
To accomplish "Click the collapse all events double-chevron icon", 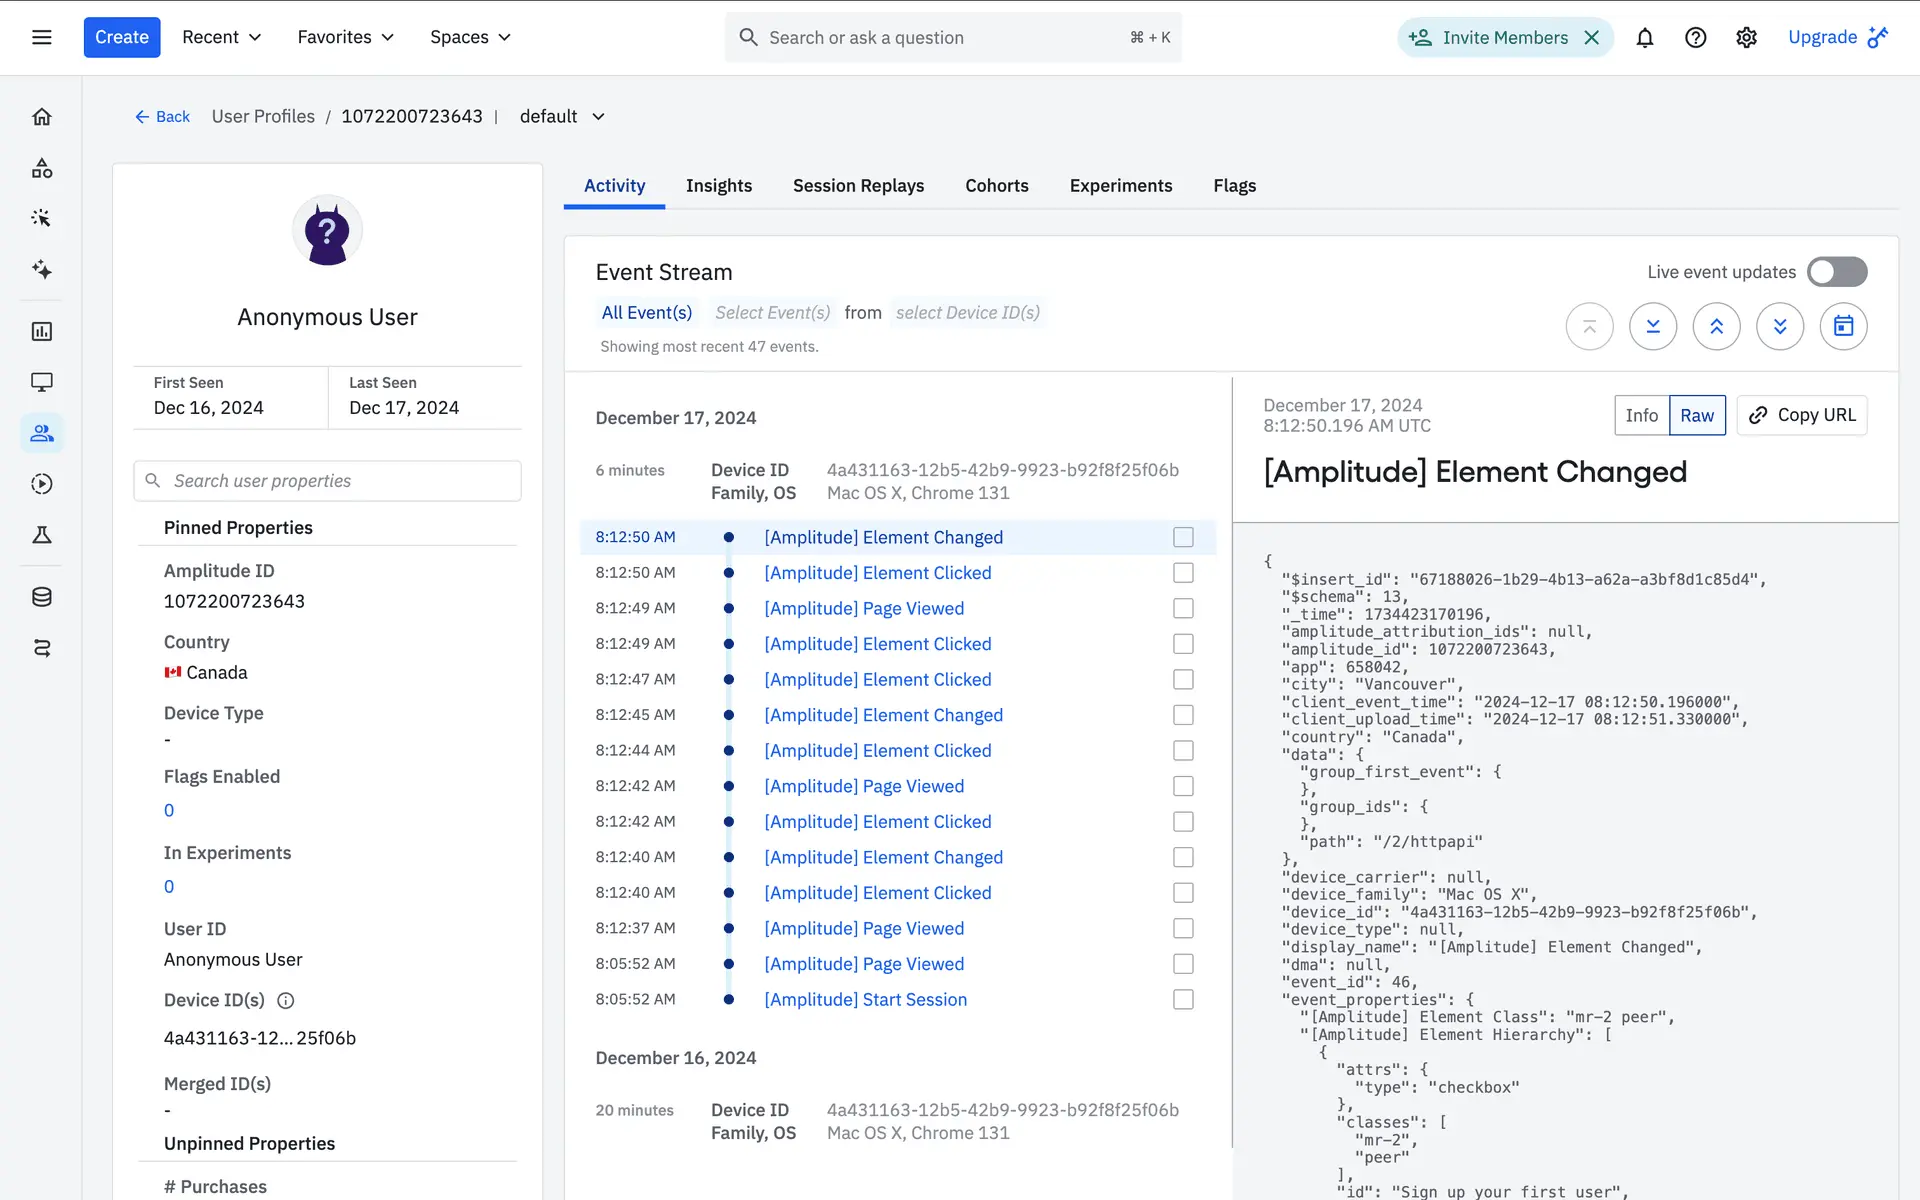I will (1716, 326).
